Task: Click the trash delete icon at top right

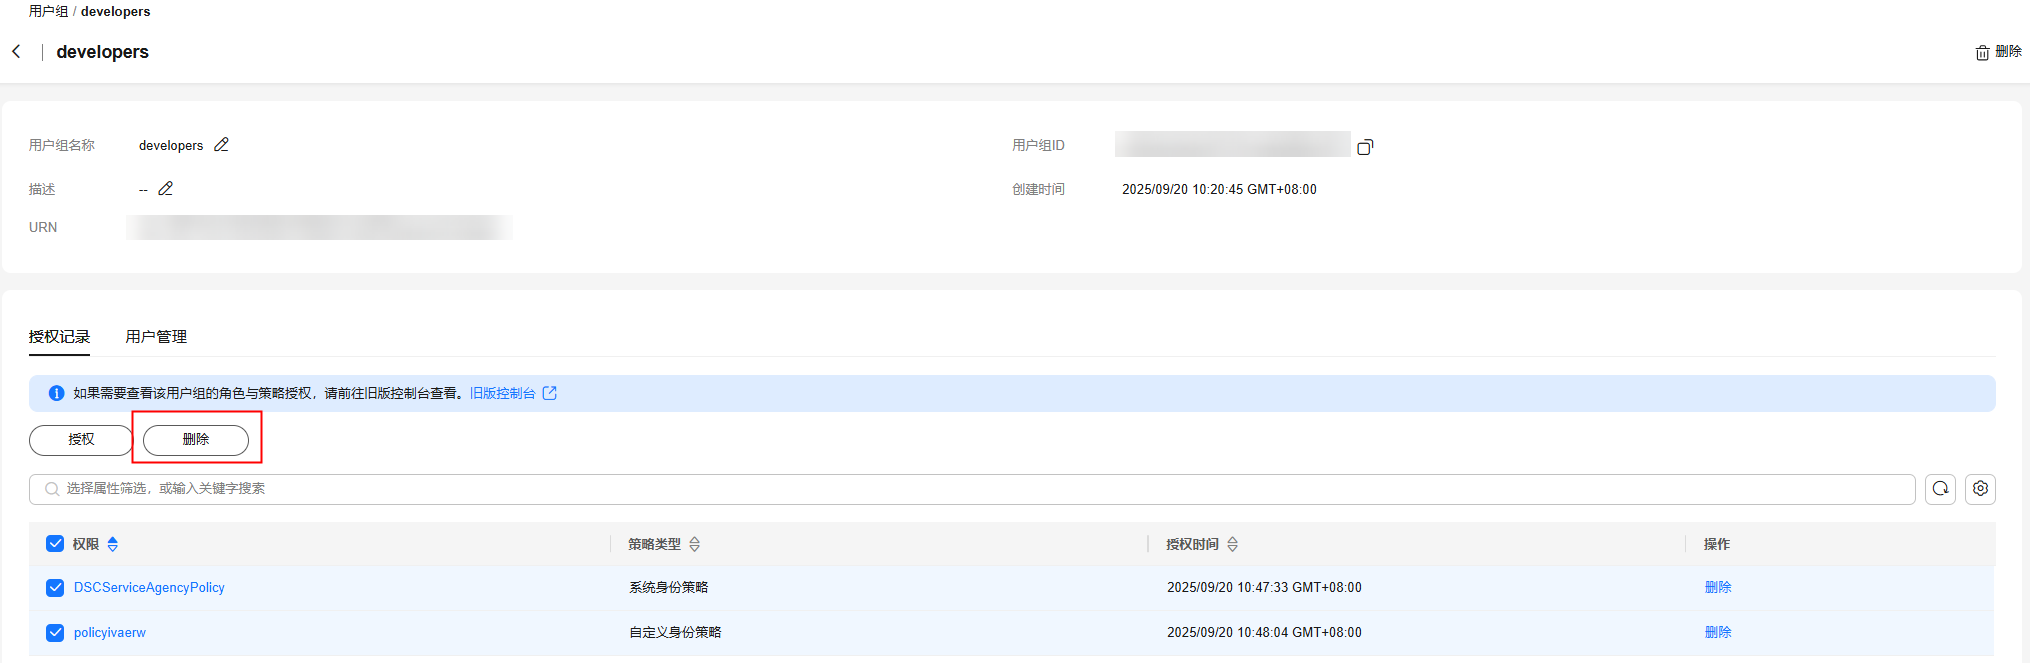Action: coord(1982,53)
